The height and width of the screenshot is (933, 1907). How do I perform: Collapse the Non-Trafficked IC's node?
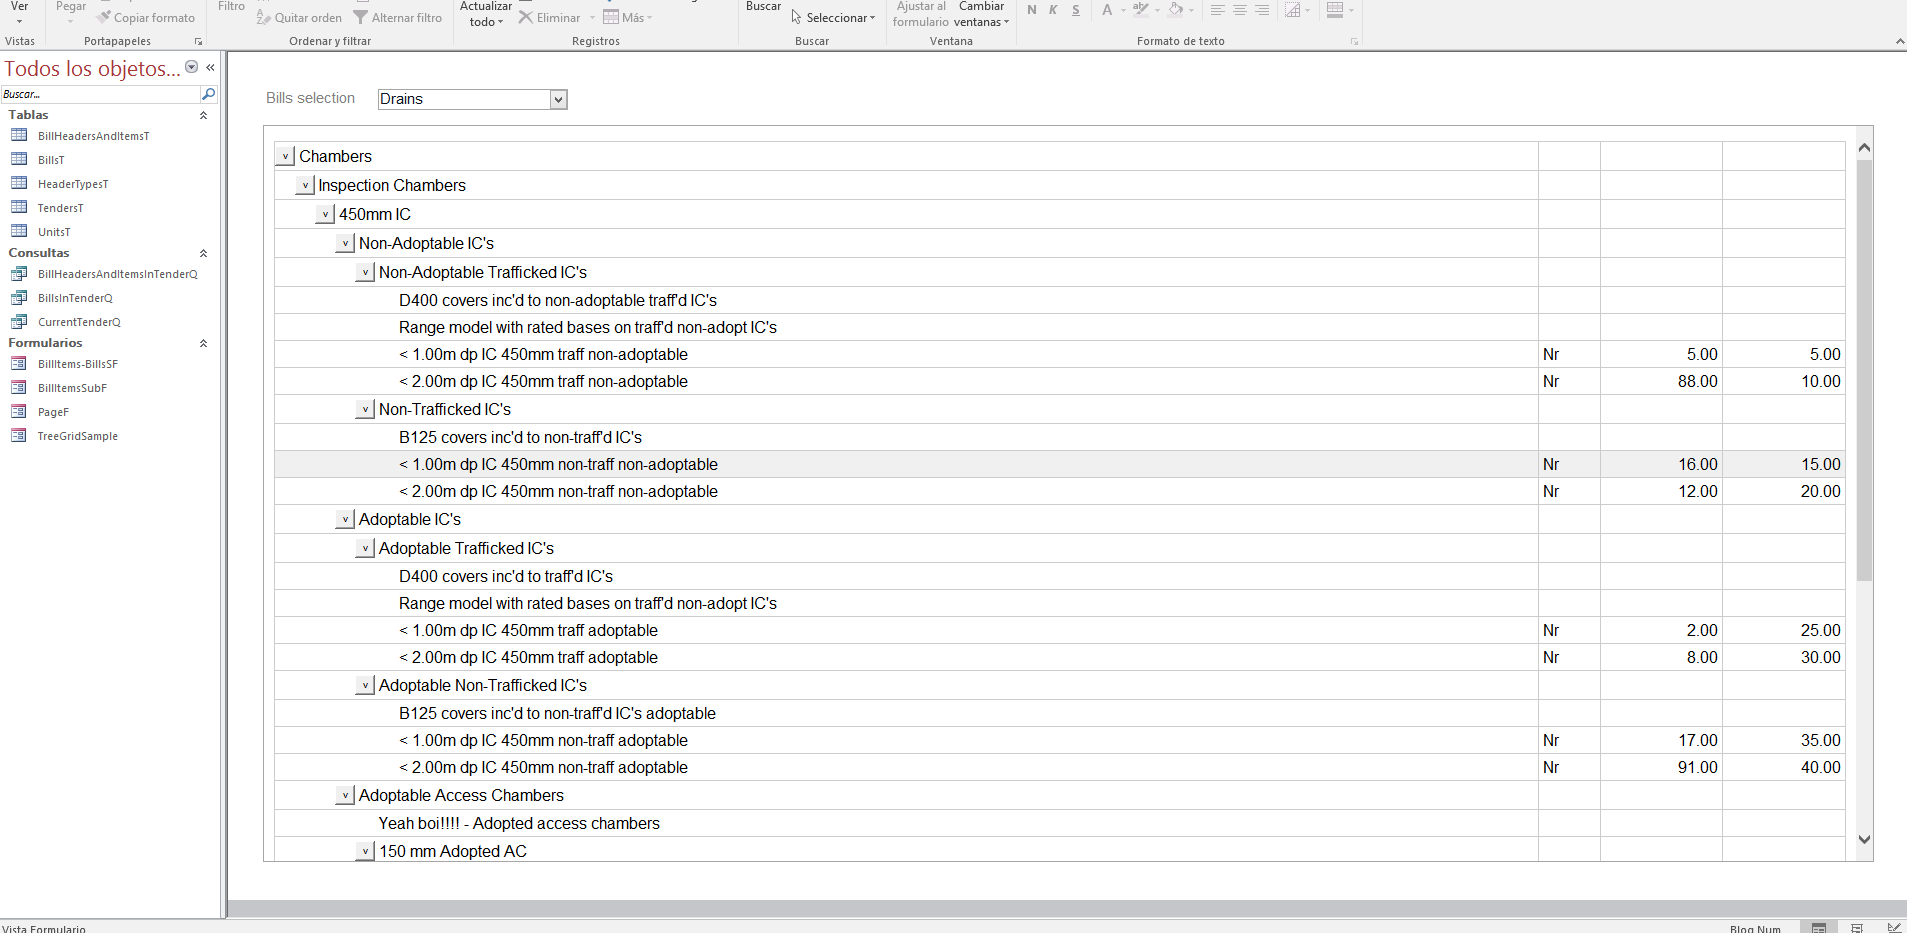(x=365, y=410)
